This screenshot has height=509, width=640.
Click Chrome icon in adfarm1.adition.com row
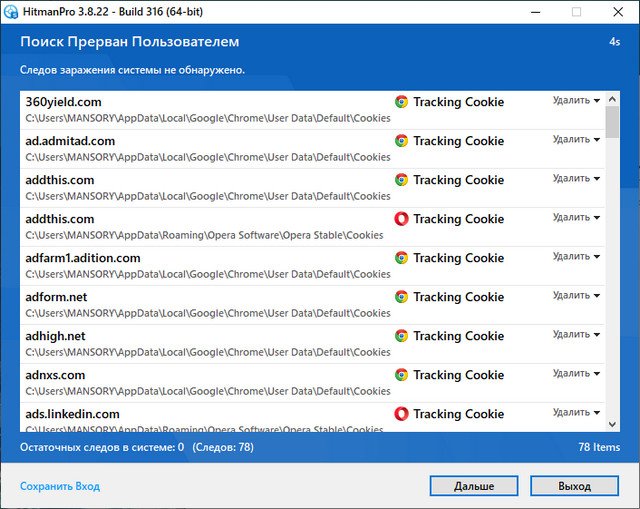pyautogui.click(x=401, y=258)
